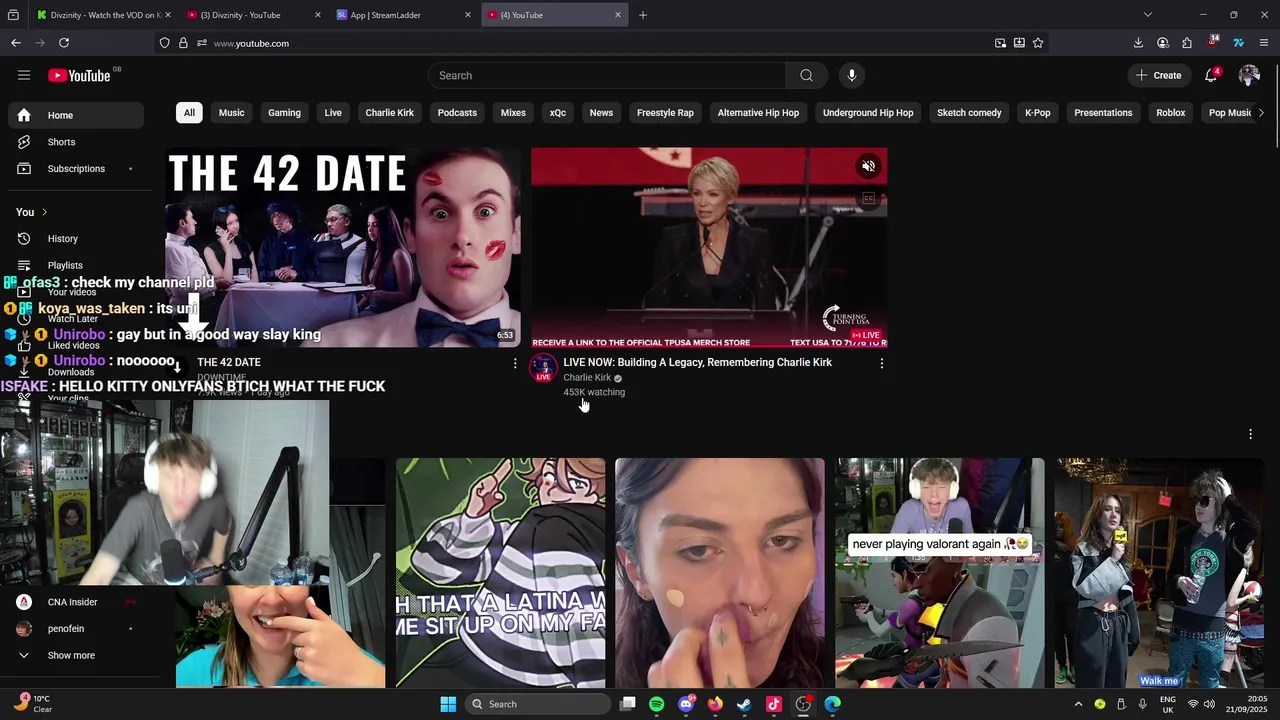Select the Underground Hip Hop chip
The width and height of the screenshot is (1280, 720).
point(868,112)
